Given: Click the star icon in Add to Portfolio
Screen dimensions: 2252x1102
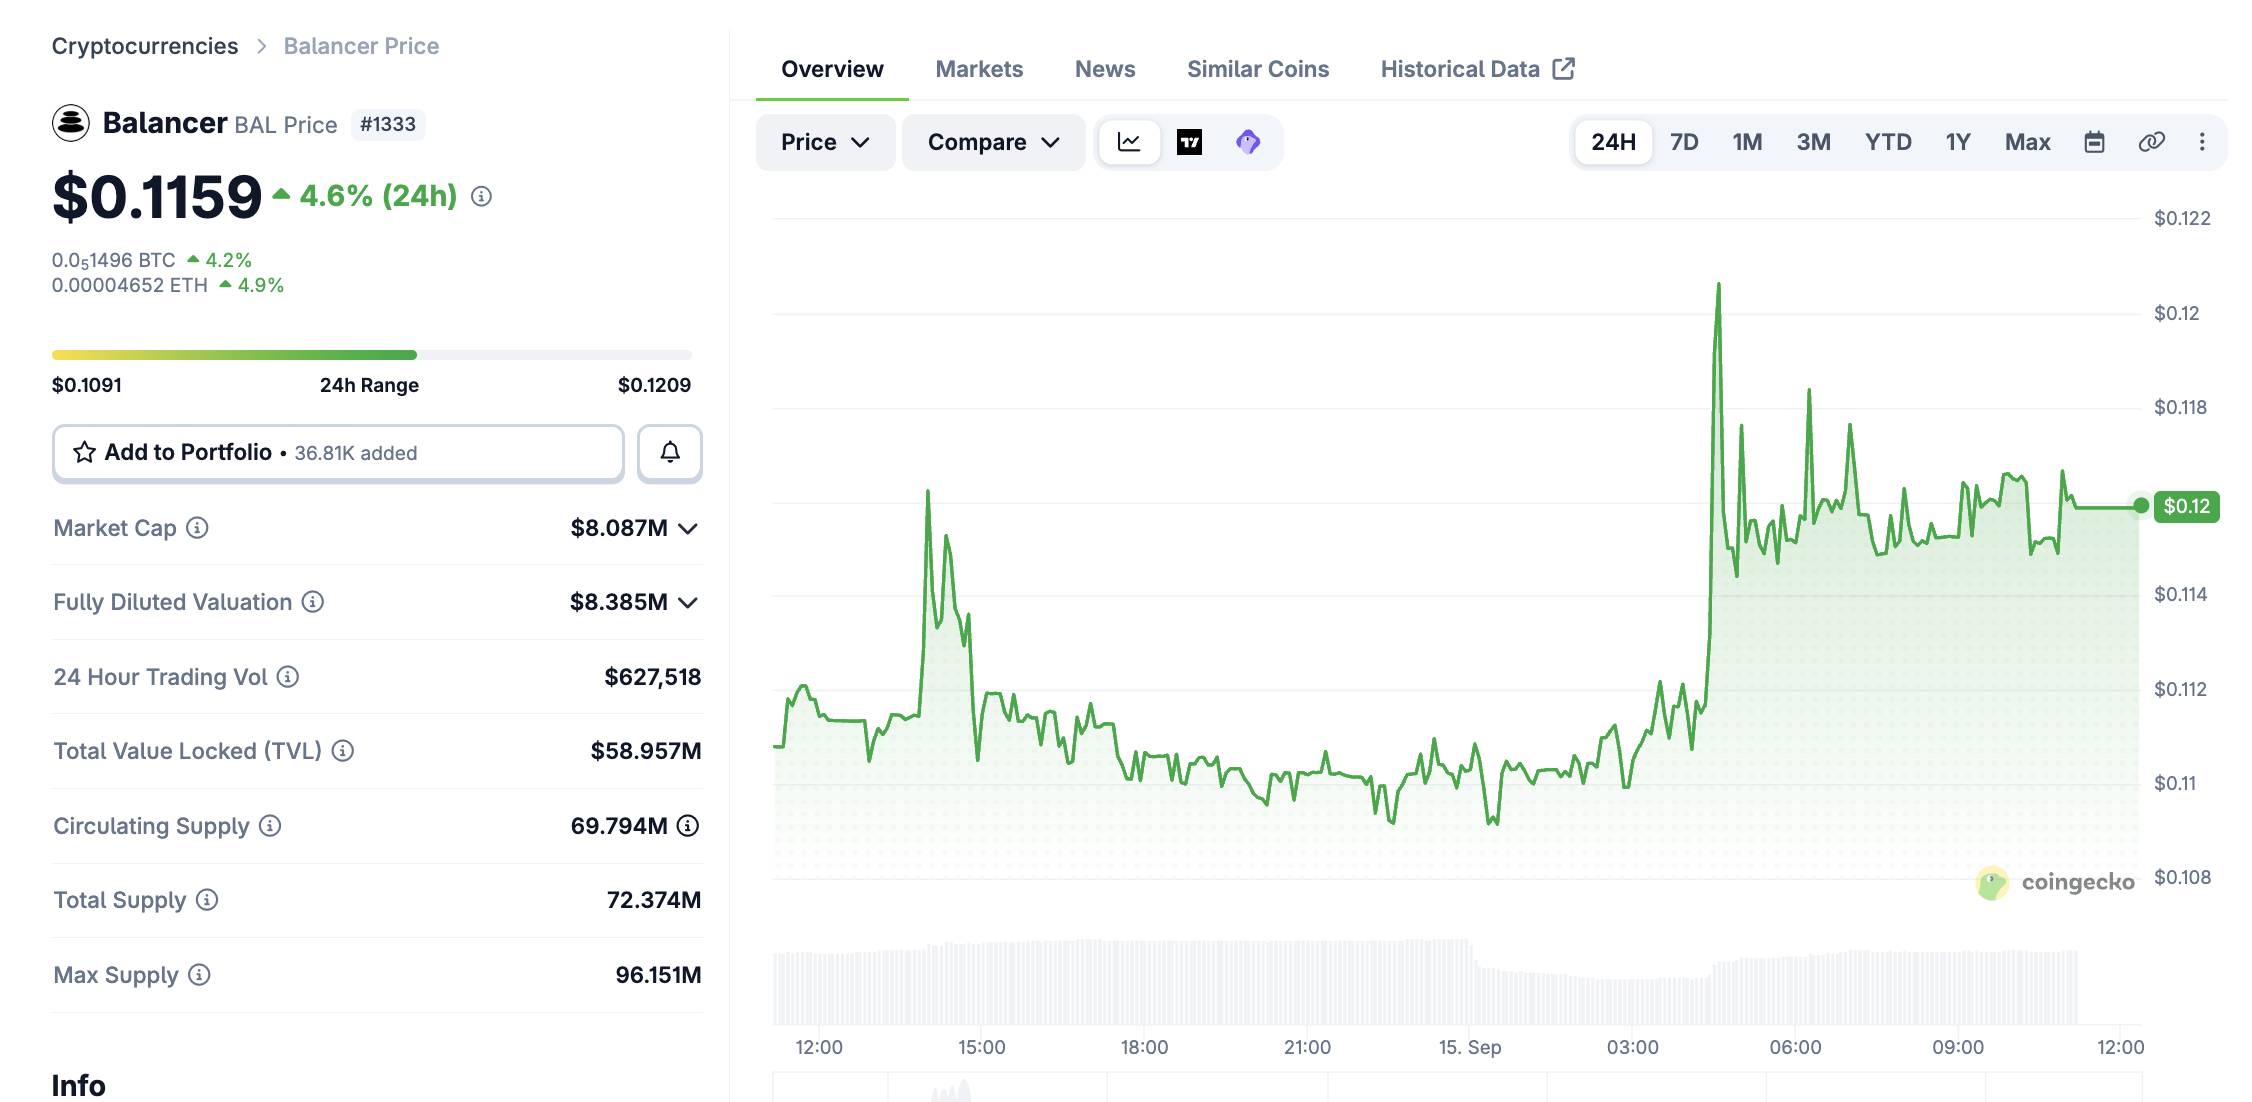Looking at the screenshot, I should click(85, 453).
